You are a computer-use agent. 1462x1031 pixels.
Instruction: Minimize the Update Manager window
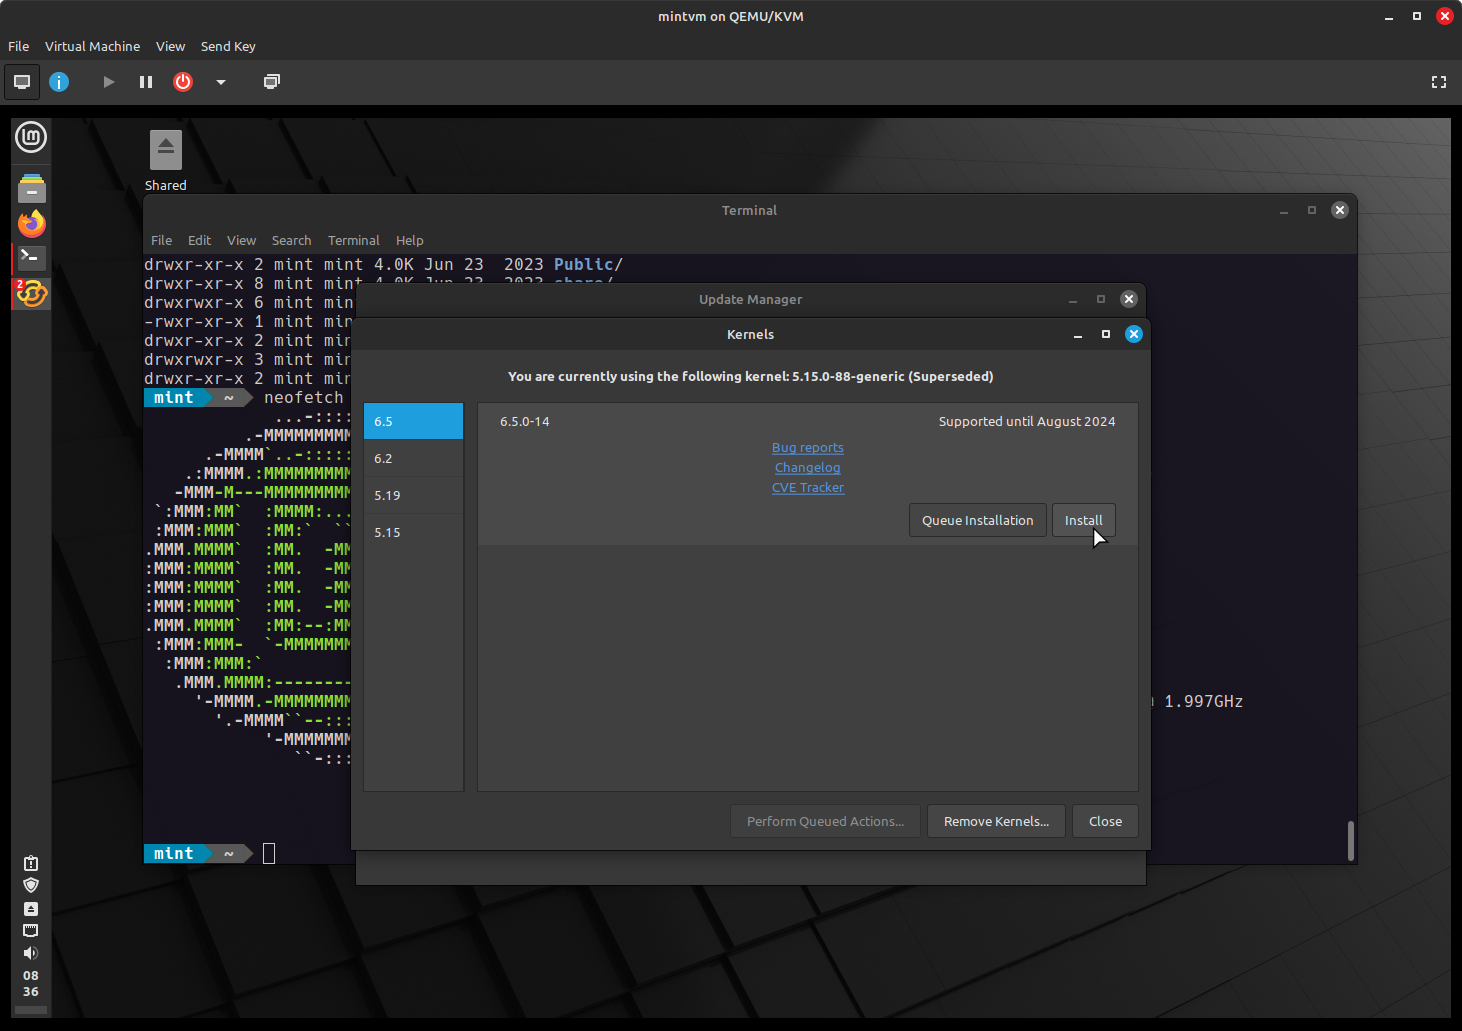pos(1072,299)
